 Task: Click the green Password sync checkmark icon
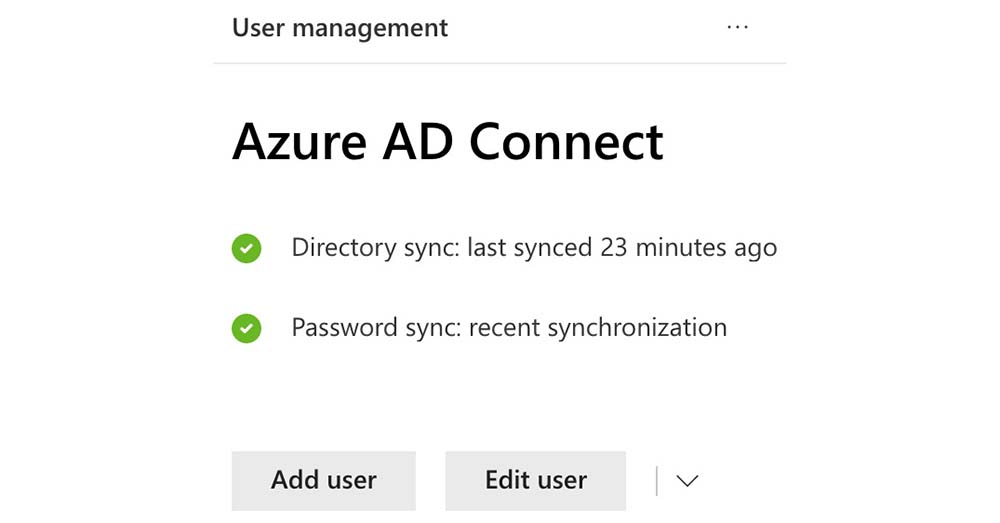click(246, 328)
